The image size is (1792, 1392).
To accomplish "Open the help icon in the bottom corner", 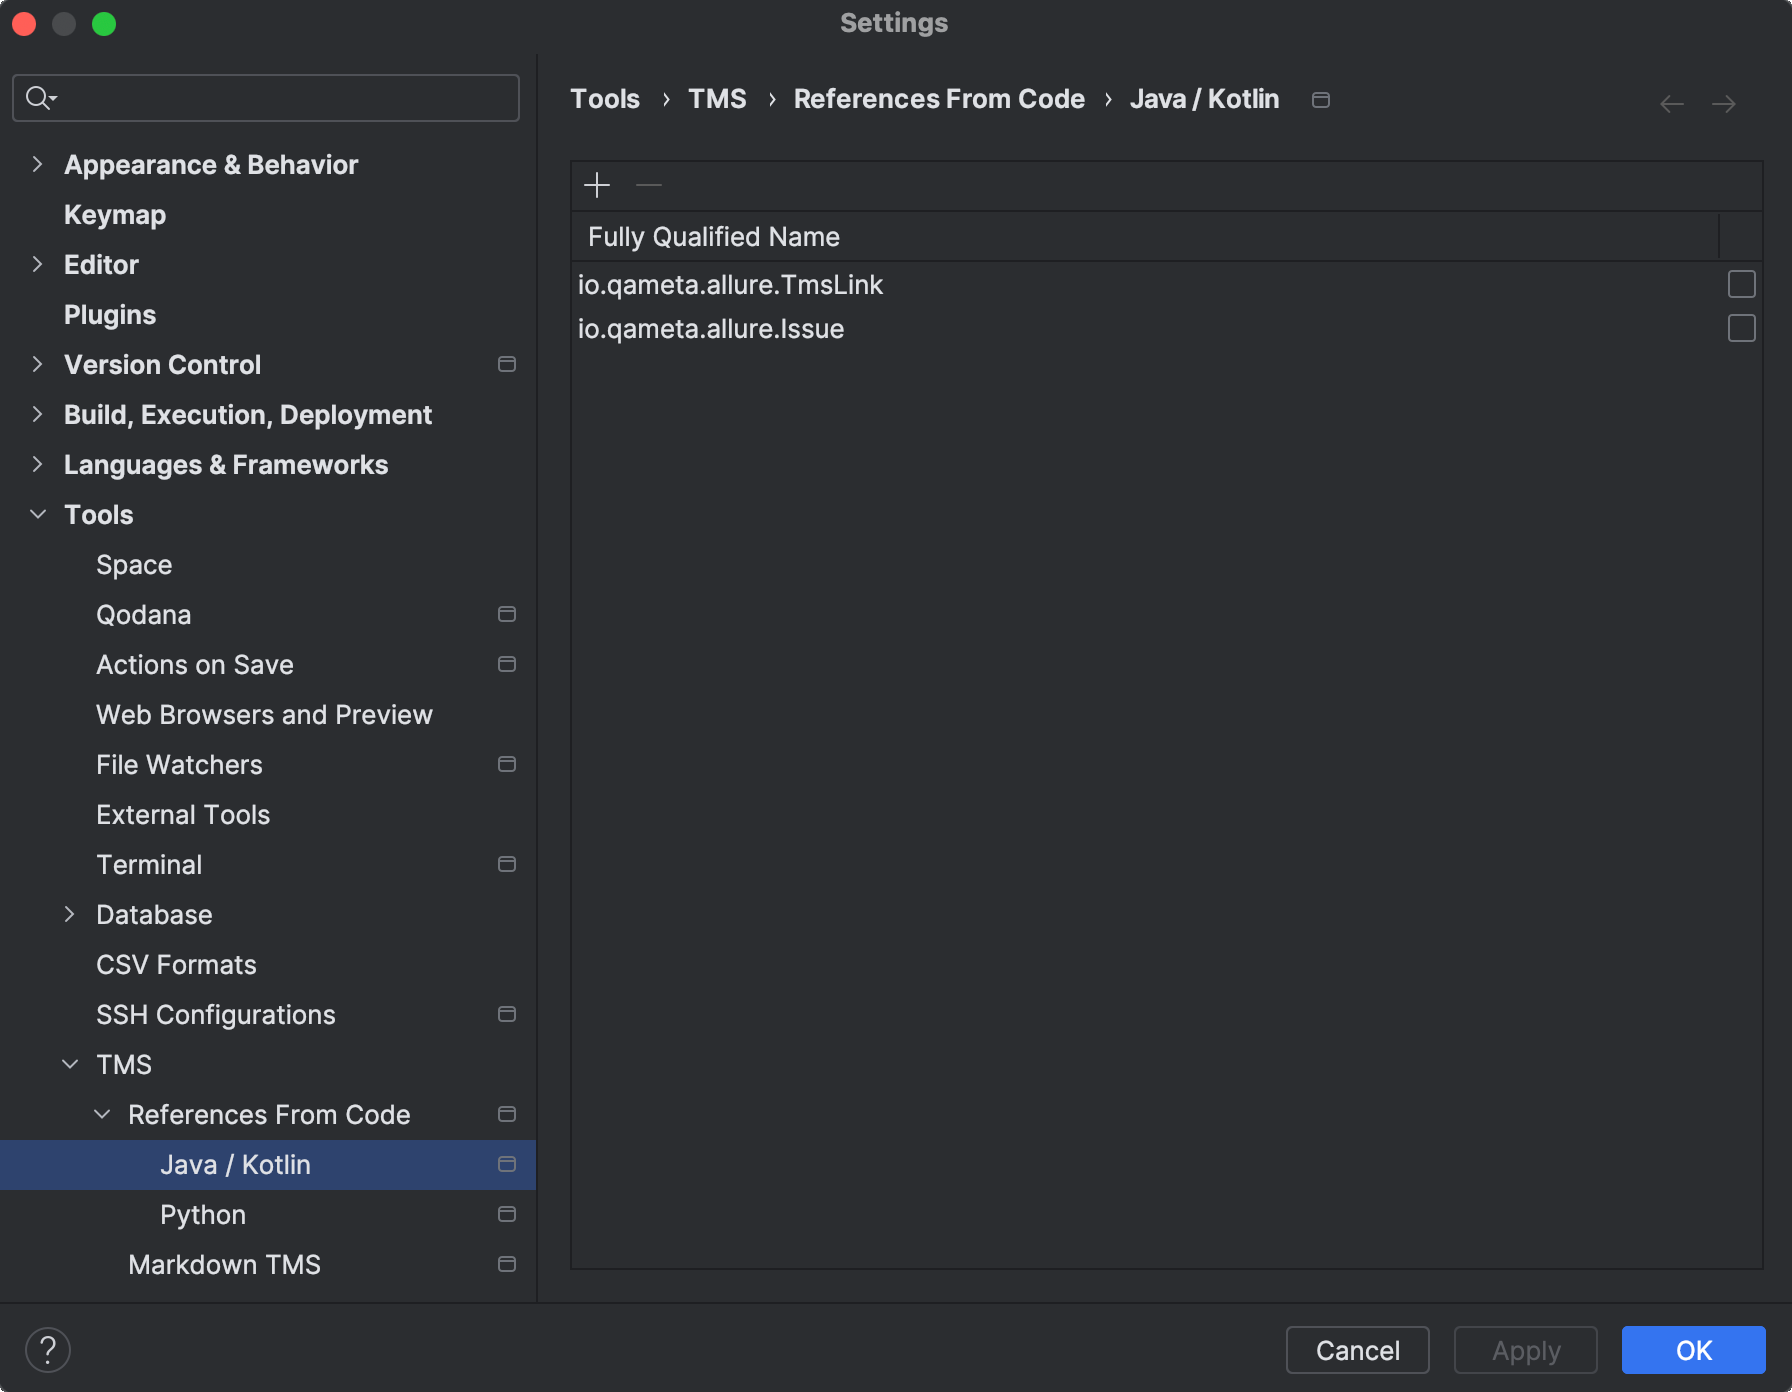I will (47, 1349).
